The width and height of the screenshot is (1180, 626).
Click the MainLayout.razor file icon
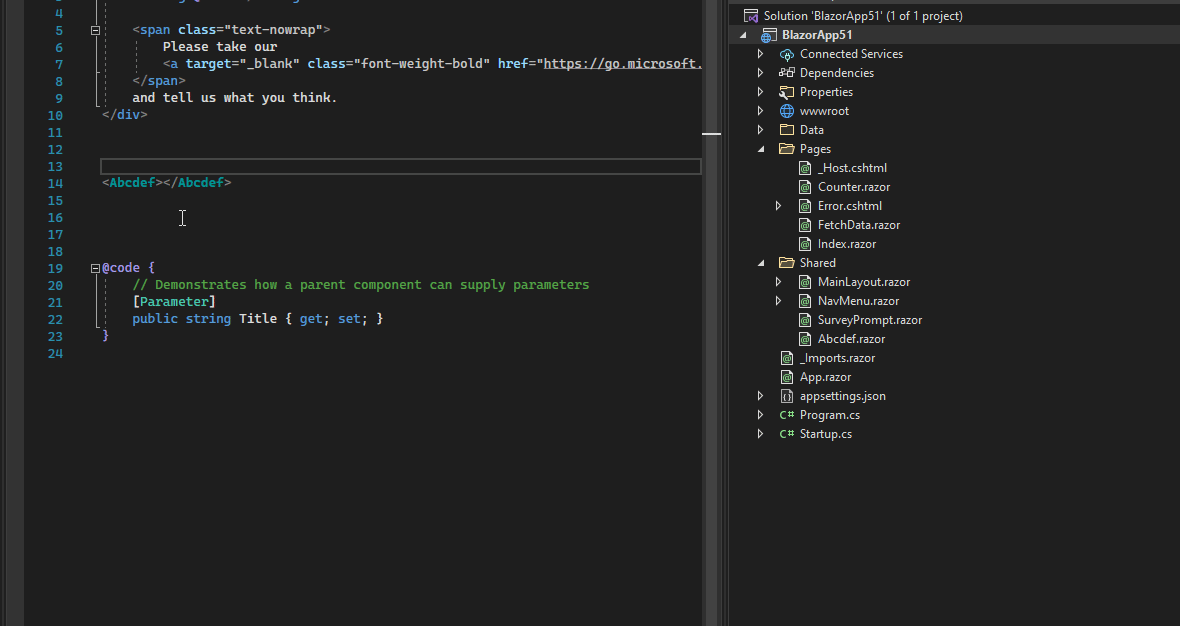click(x=805, y=281)
